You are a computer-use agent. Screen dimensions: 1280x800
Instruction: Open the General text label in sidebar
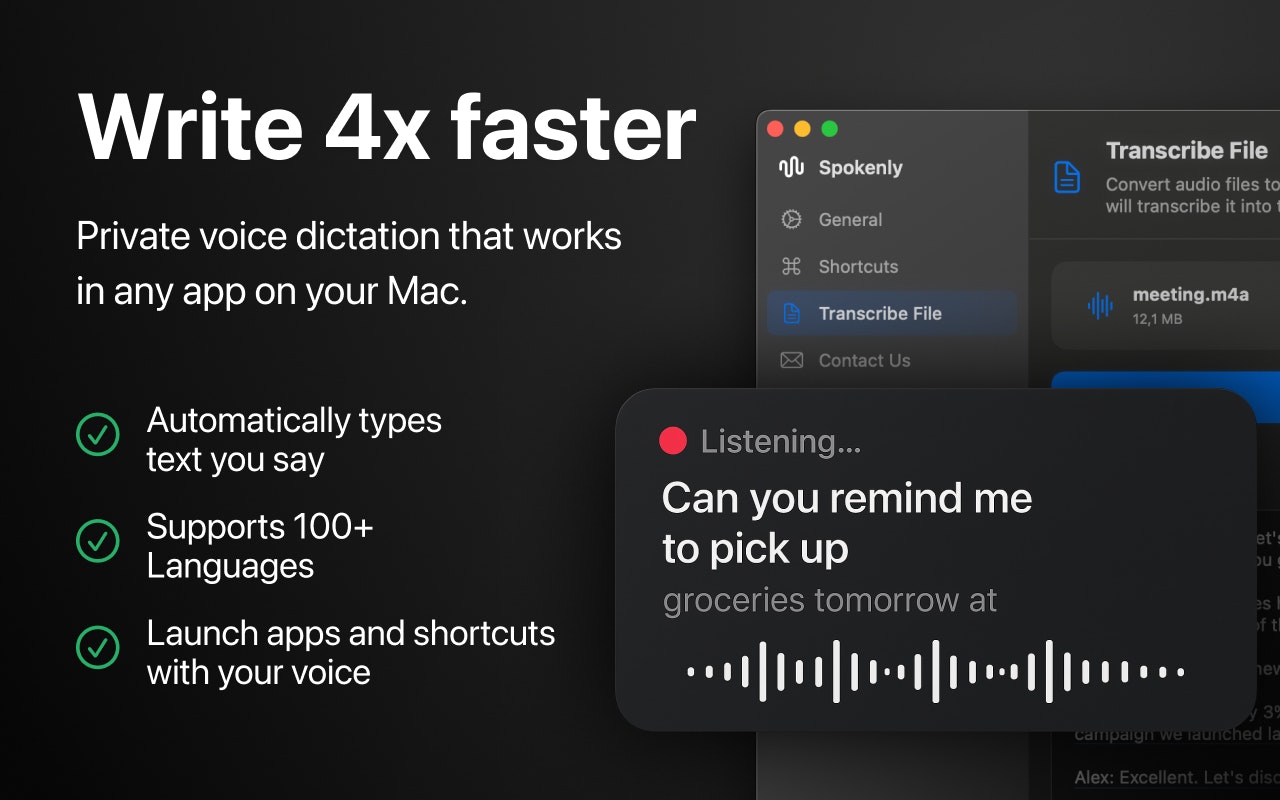pyautogui.click(x=850, y=220)
